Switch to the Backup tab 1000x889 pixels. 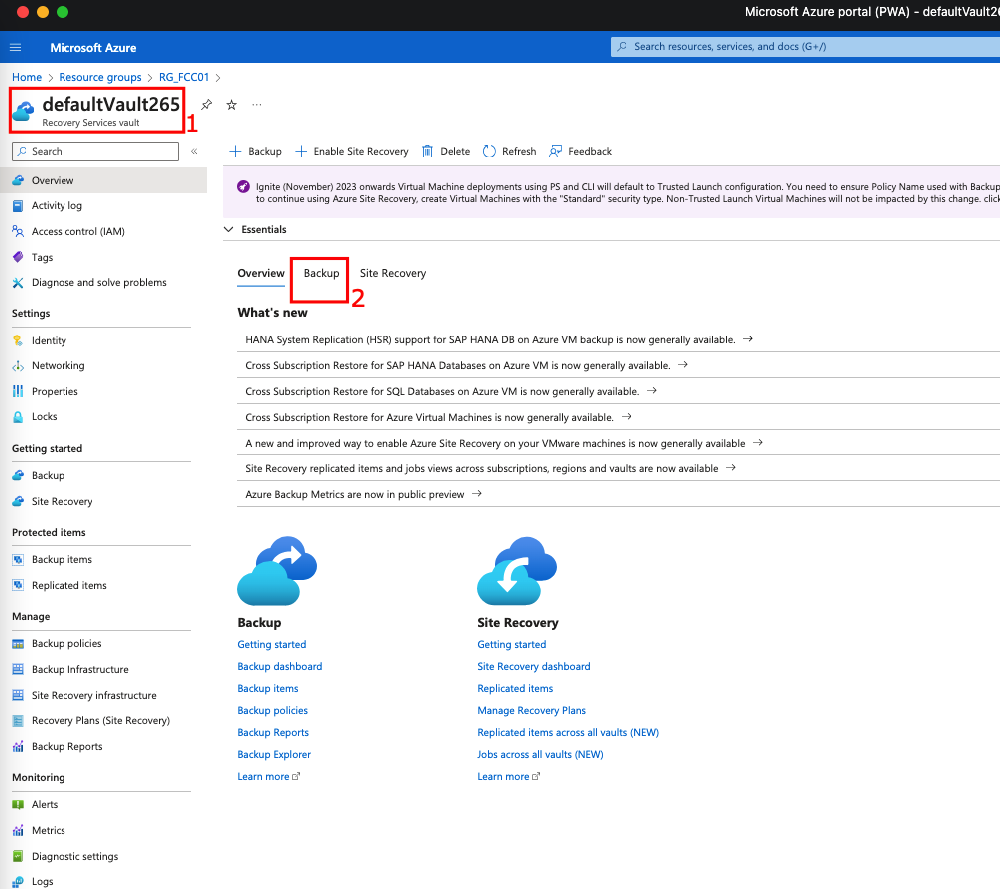pos(321,274)
